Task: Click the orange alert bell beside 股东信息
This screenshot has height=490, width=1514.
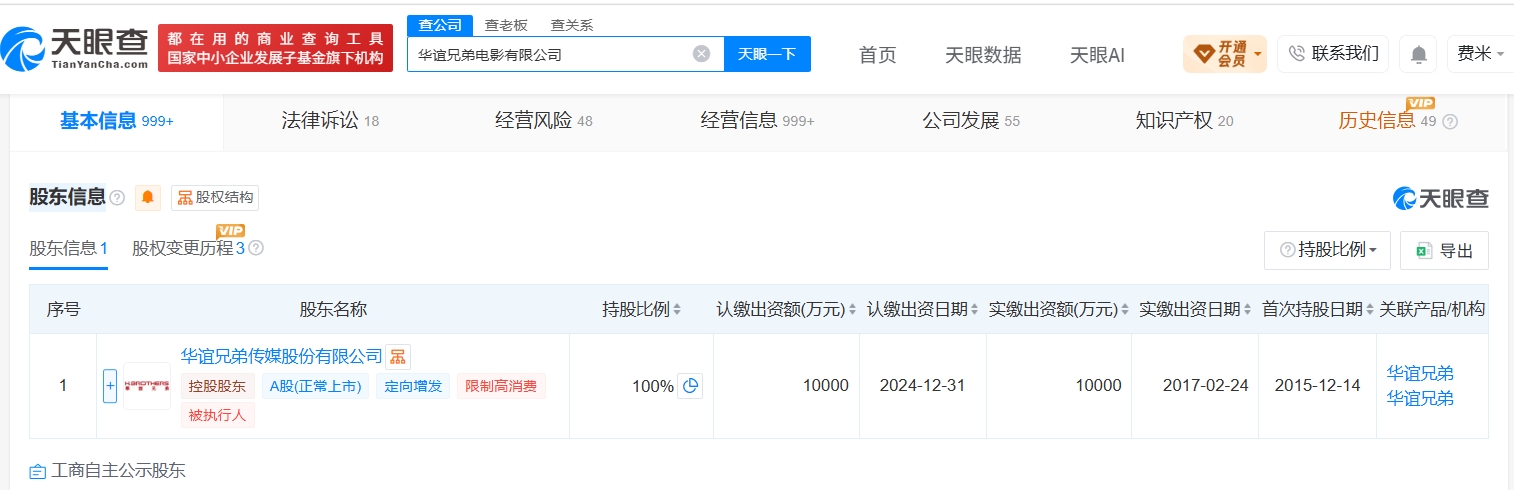Action: (x=148, y=197)
